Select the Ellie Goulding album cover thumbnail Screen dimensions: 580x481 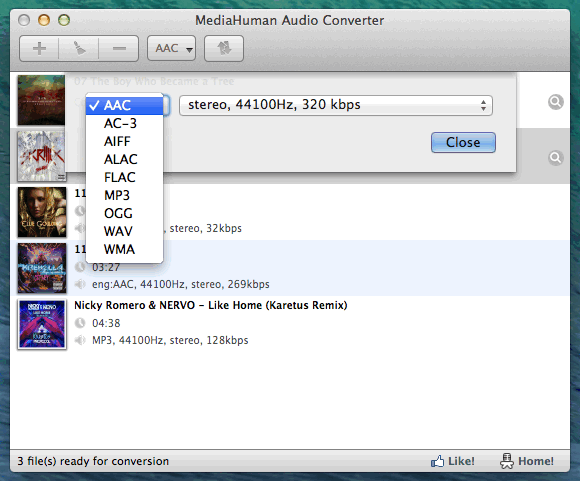click(42, 212)
